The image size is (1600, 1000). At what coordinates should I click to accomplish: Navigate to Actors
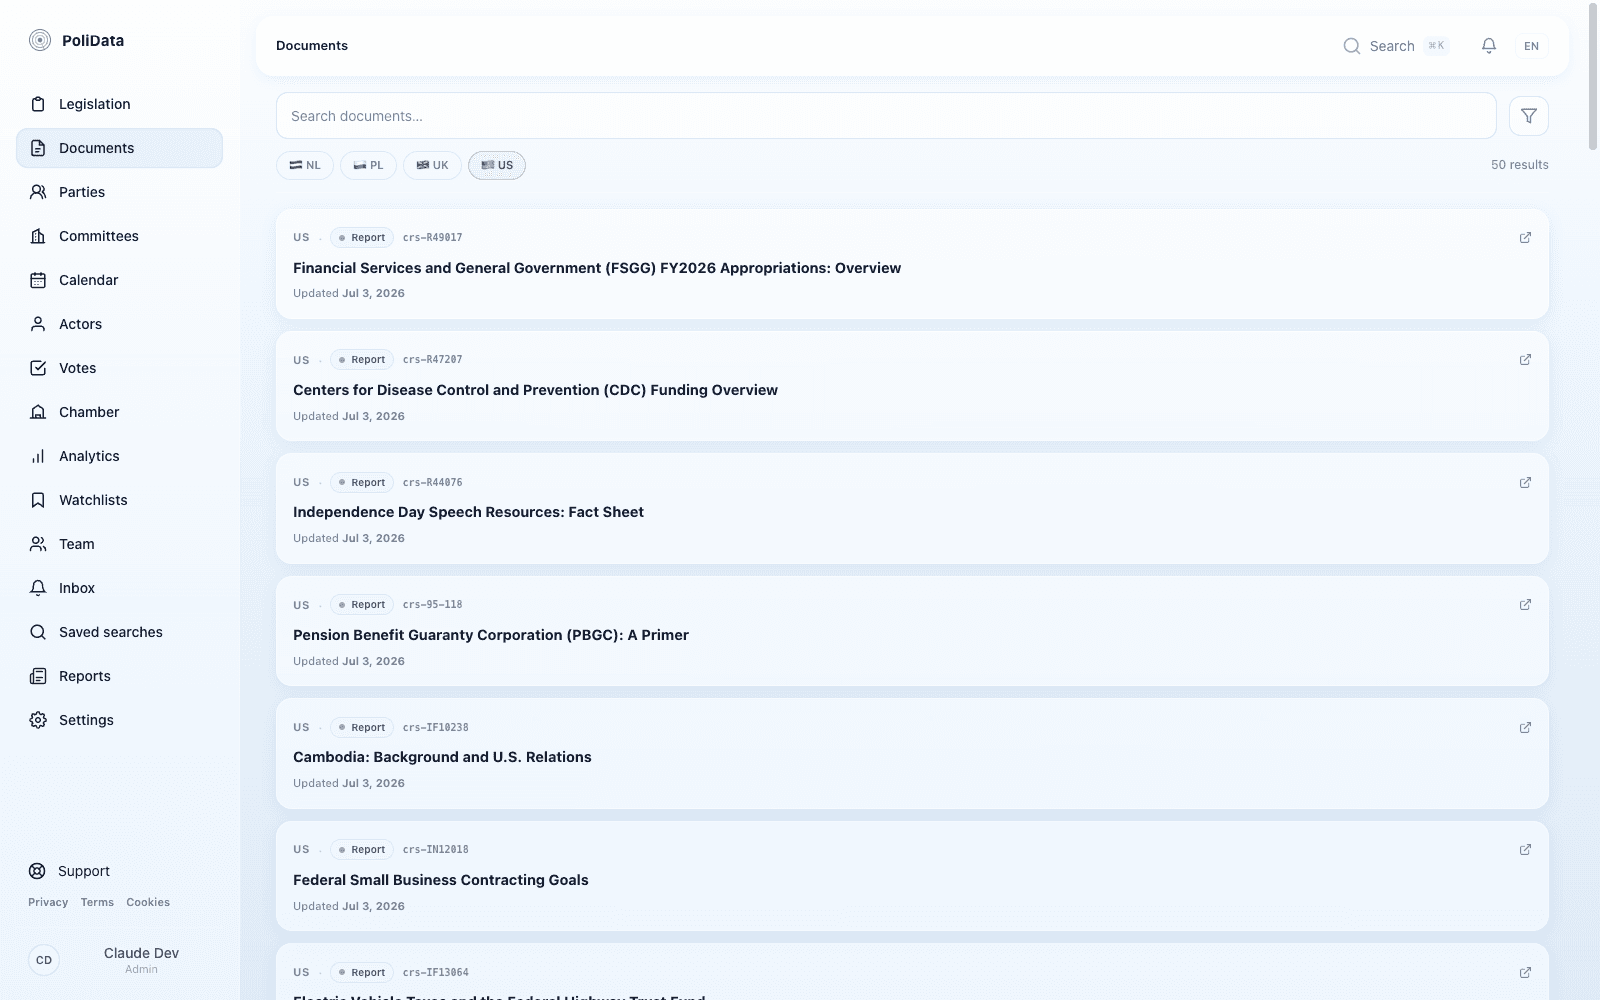click(x=119, y=324)
